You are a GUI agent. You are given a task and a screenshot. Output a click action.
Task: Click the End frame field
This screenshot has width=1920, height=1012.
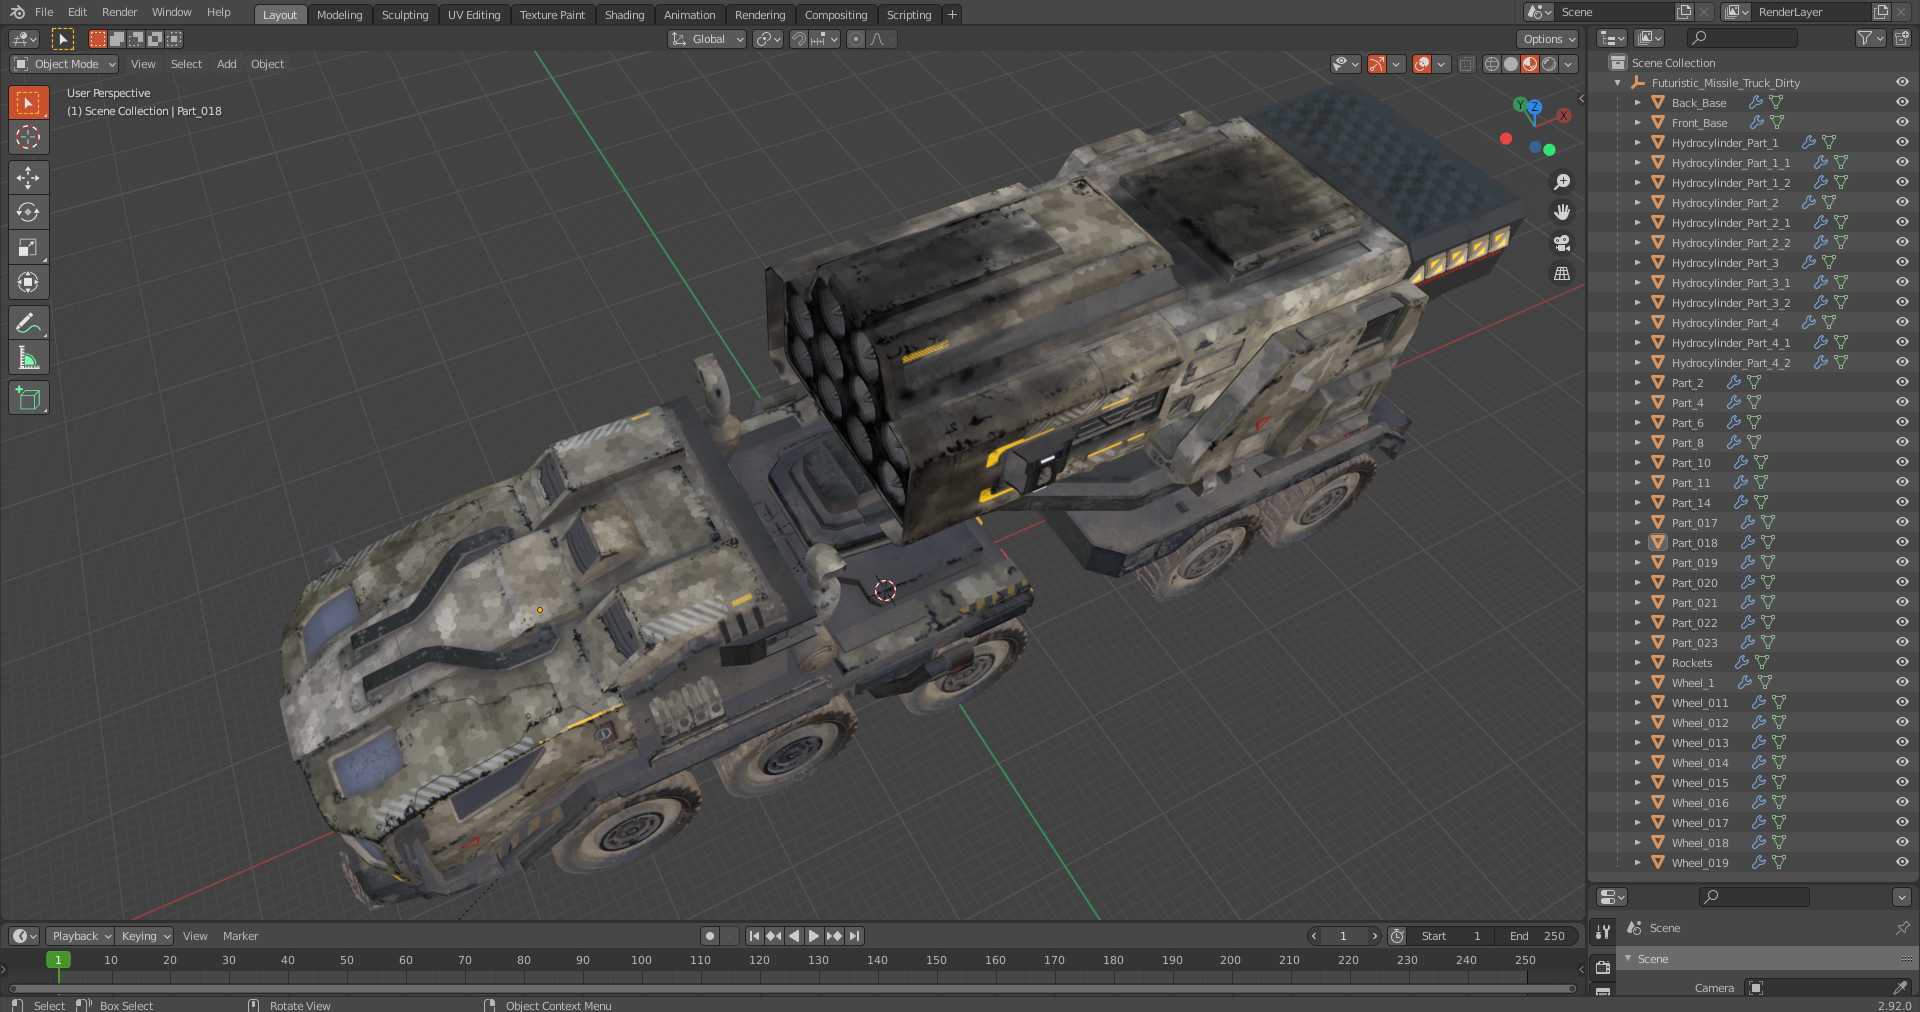pyautogui.click(x=1536, y=936)
